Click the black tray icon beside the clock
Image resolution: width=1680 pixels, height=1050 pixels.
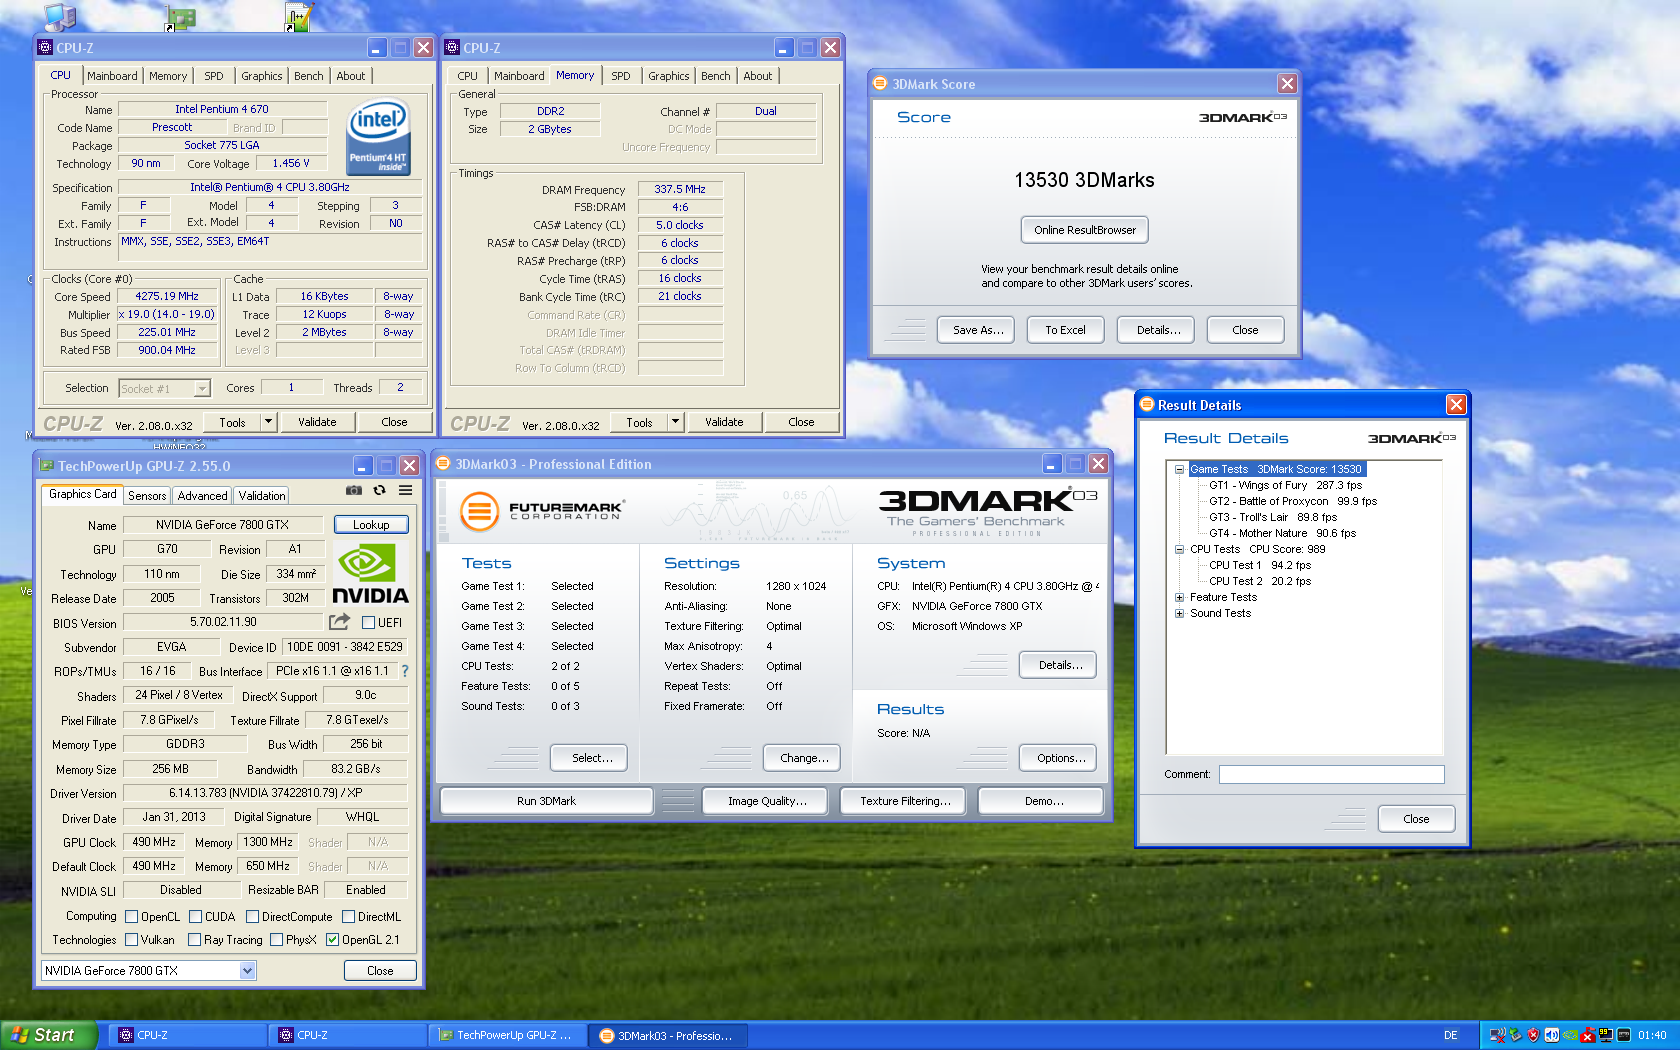(x=1623, y=1035)
